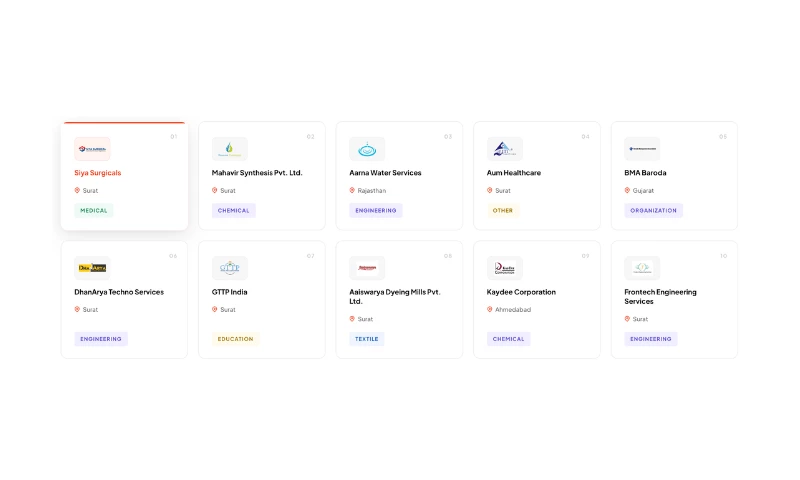Open the Mahavir Synthesis logo thumbnail

pos(229,149)
